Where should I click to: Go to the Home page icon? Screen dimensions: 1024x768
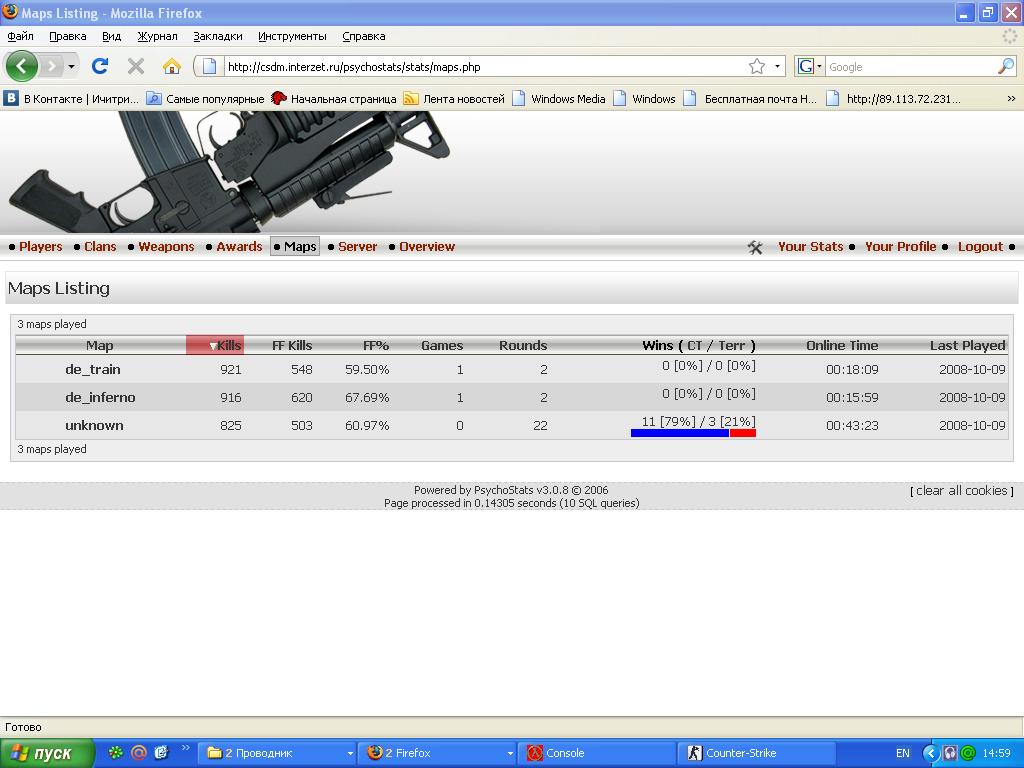[x=172, y=66]
